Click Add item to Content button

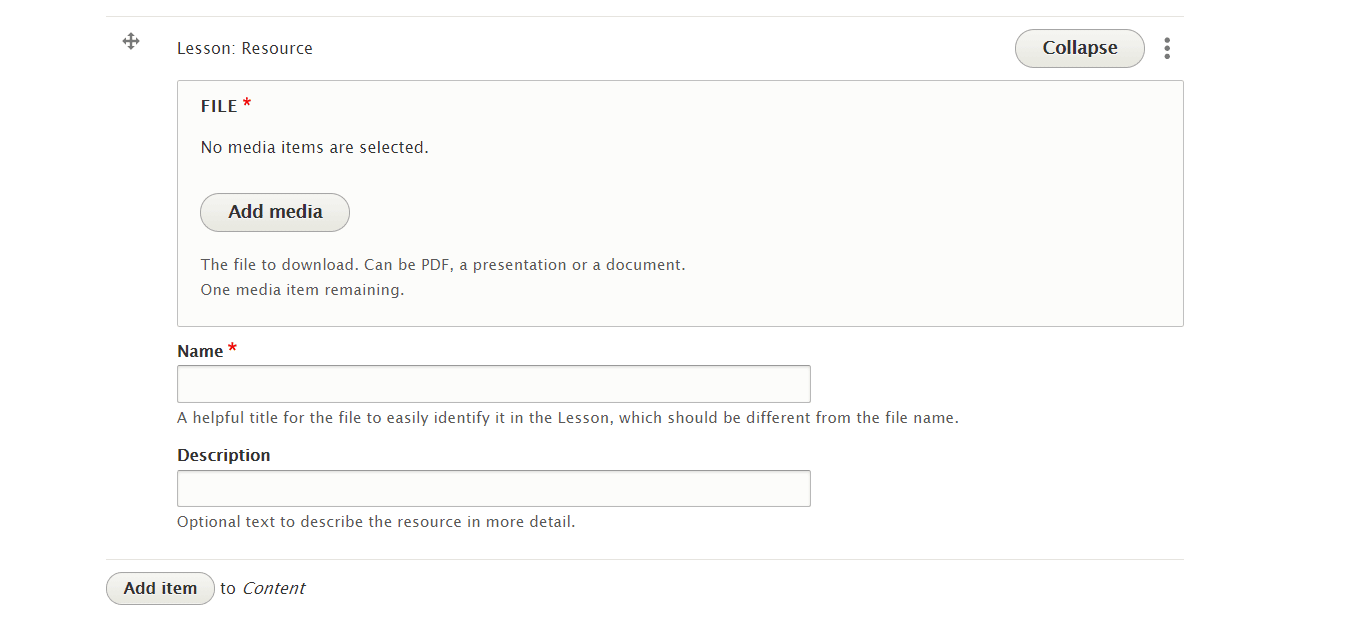pos(160,588)
